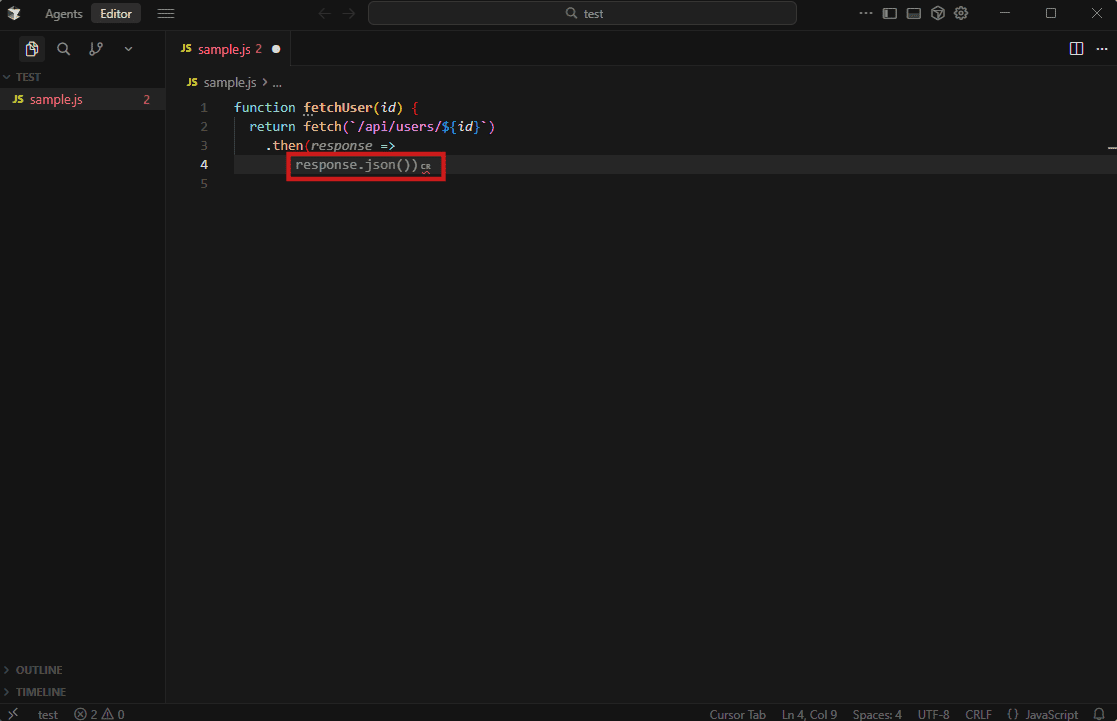This screenshot has height=721, width=1117.
Task: Show more sidebar views chevron dropdown
Action: (128, 49)
